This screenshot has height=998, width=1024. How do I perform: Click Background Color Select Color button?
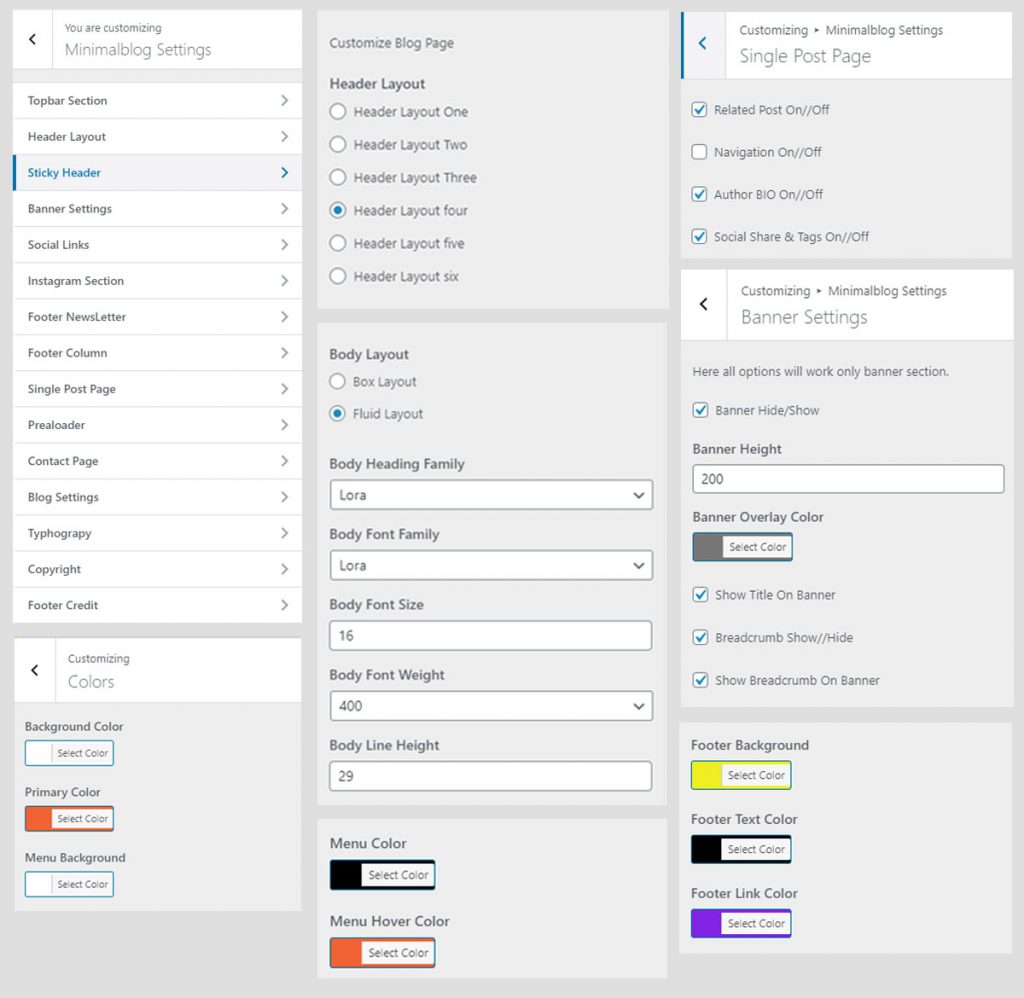tap(82, 753)
